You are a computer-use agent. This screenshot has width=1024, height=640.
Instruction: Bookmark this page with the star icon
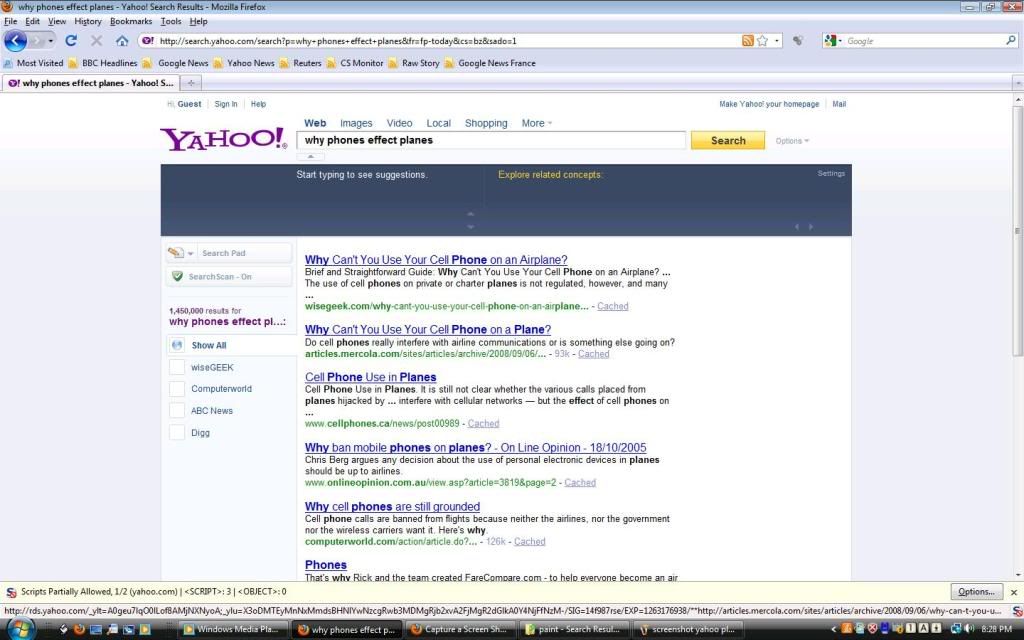click(762, 40)
